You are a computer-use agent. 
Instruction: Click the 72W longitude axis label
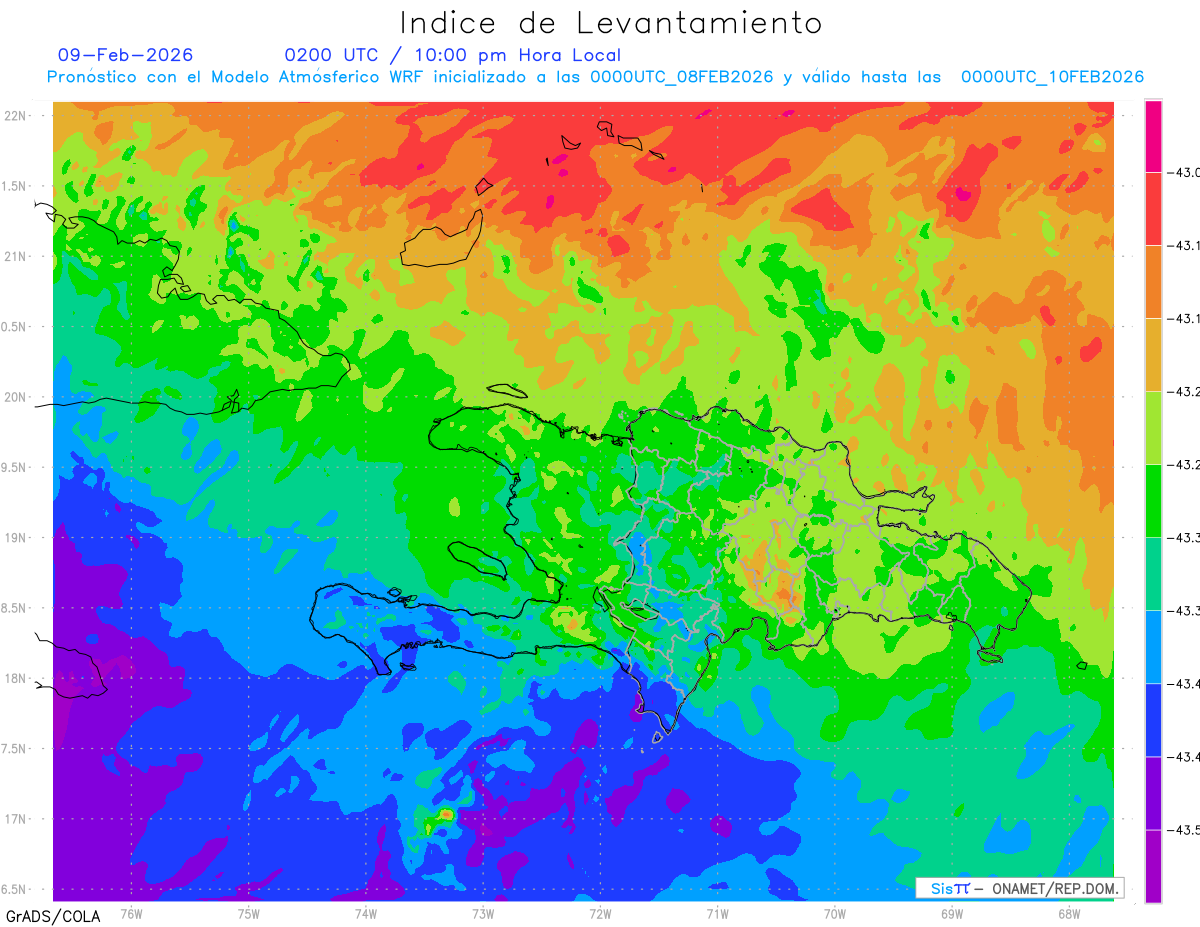tap(600, 913)
